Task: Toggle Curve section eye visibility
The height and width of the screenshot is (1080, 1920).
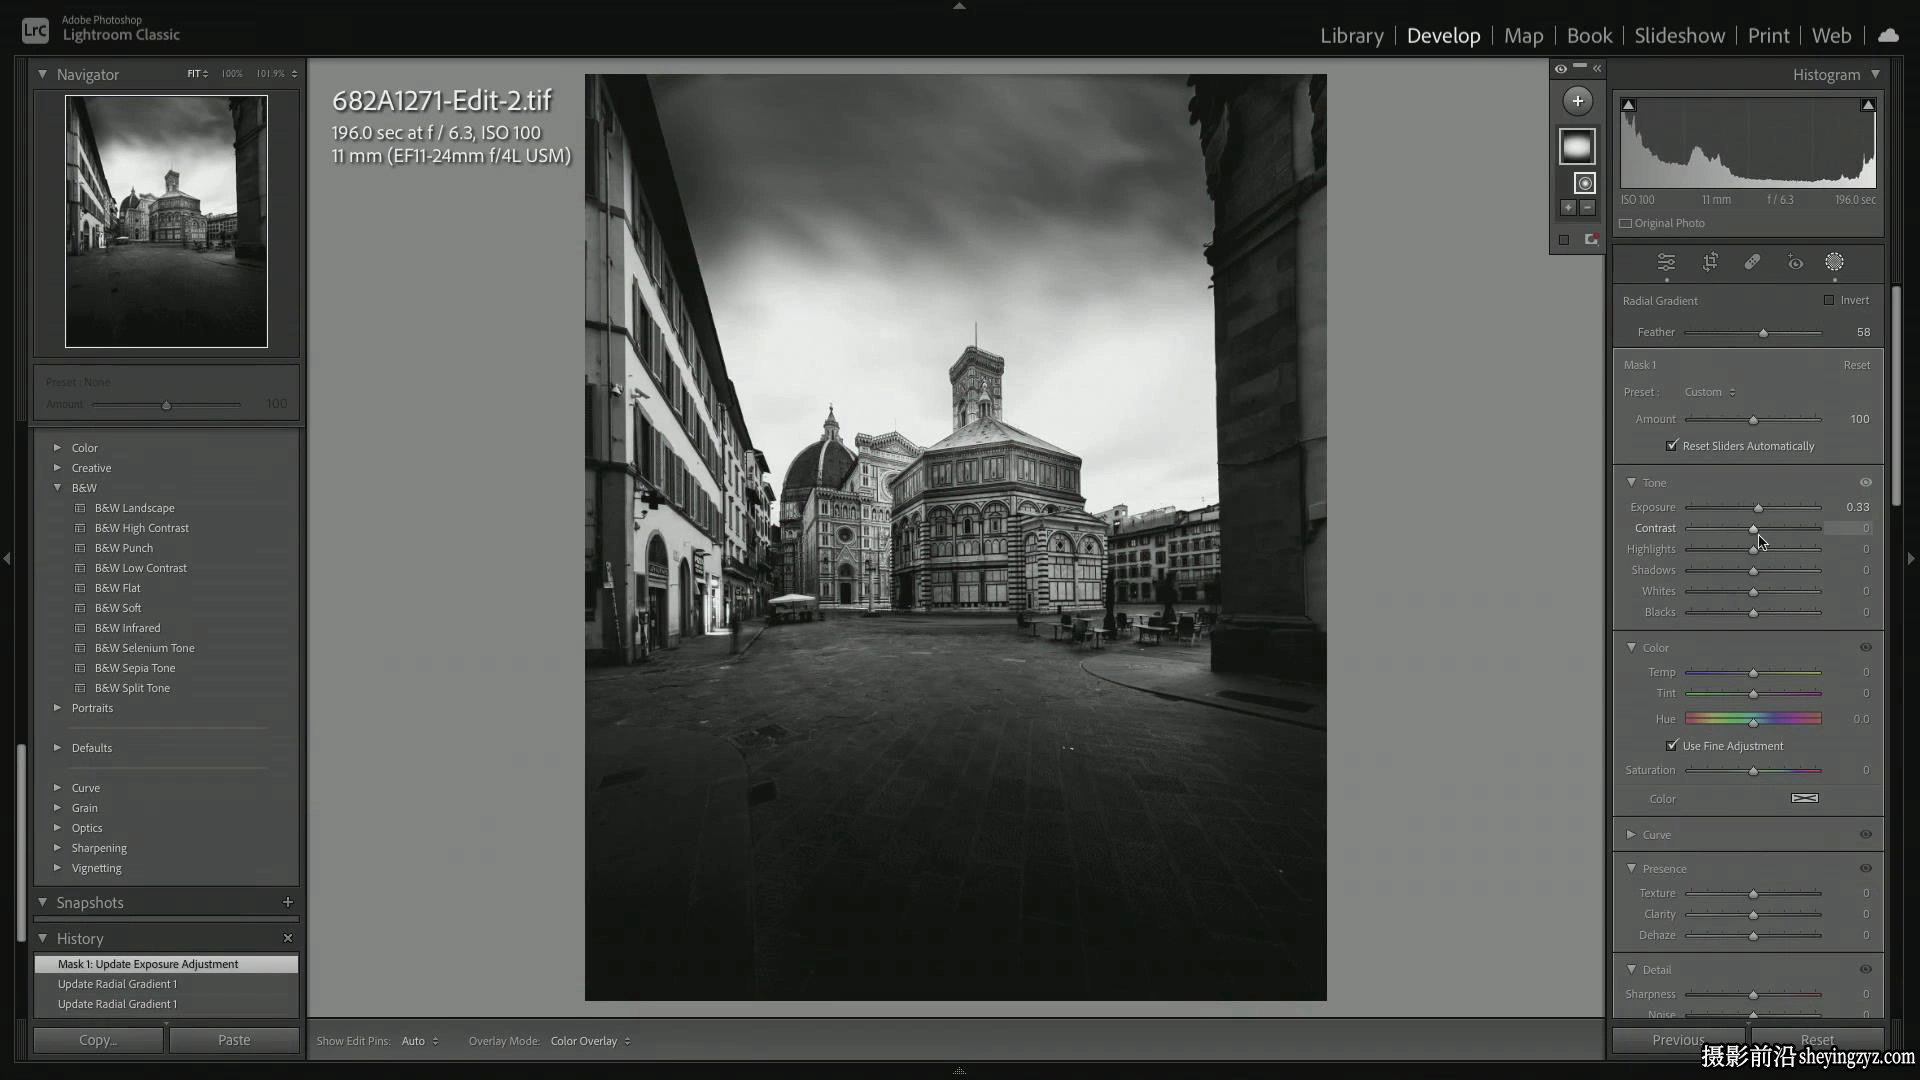Action: (x=1866, y=835)
